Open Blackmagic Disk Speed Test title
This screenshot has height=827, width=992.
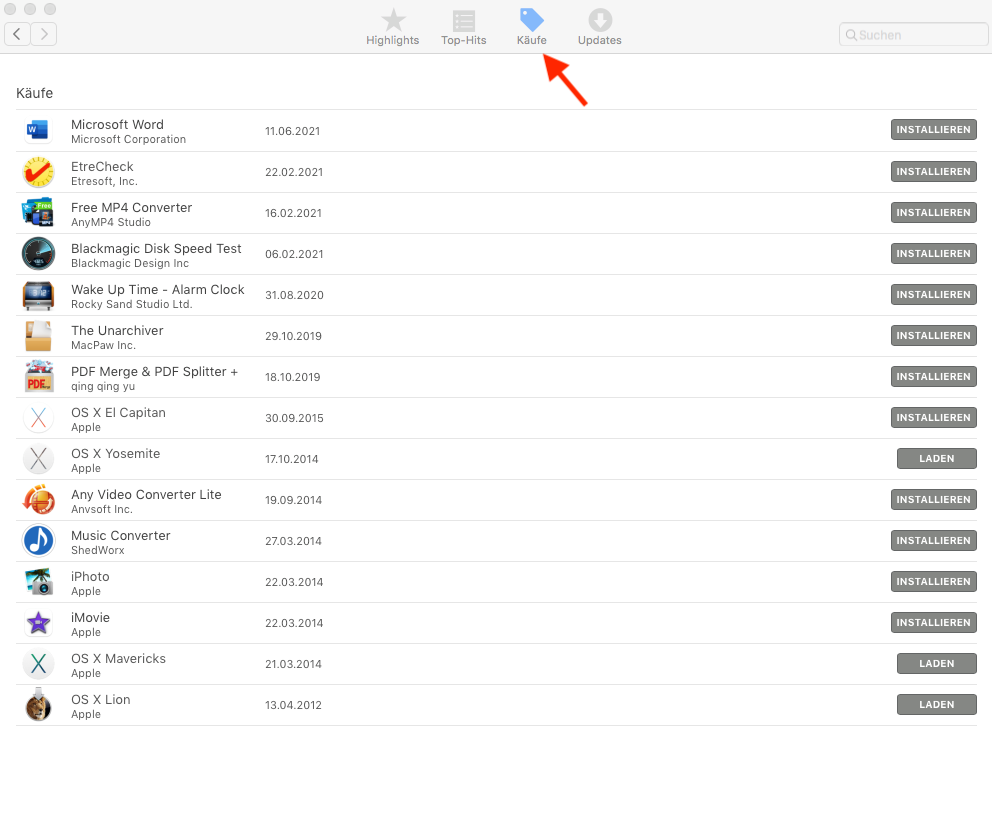coord(156,249)
